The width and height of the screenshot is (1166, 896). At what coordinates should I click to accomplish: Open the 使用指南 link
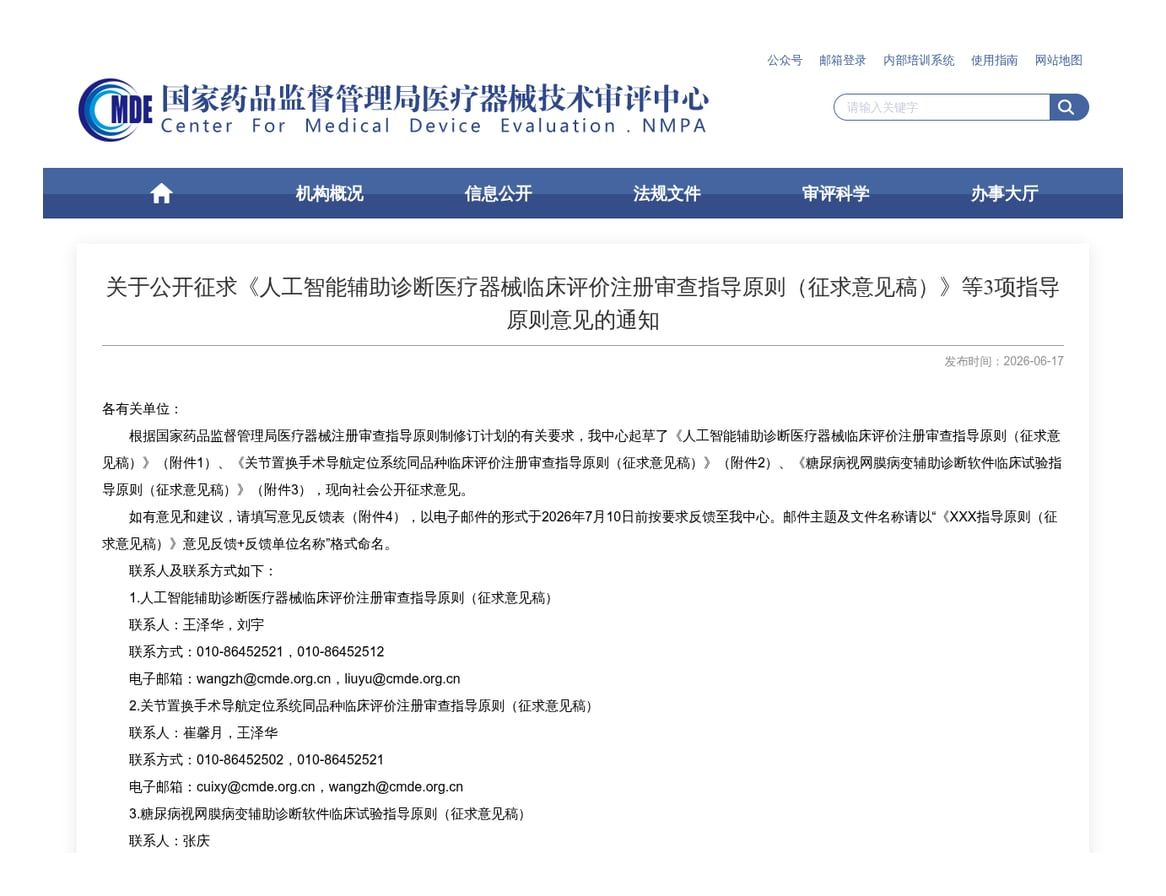(994, 60)
